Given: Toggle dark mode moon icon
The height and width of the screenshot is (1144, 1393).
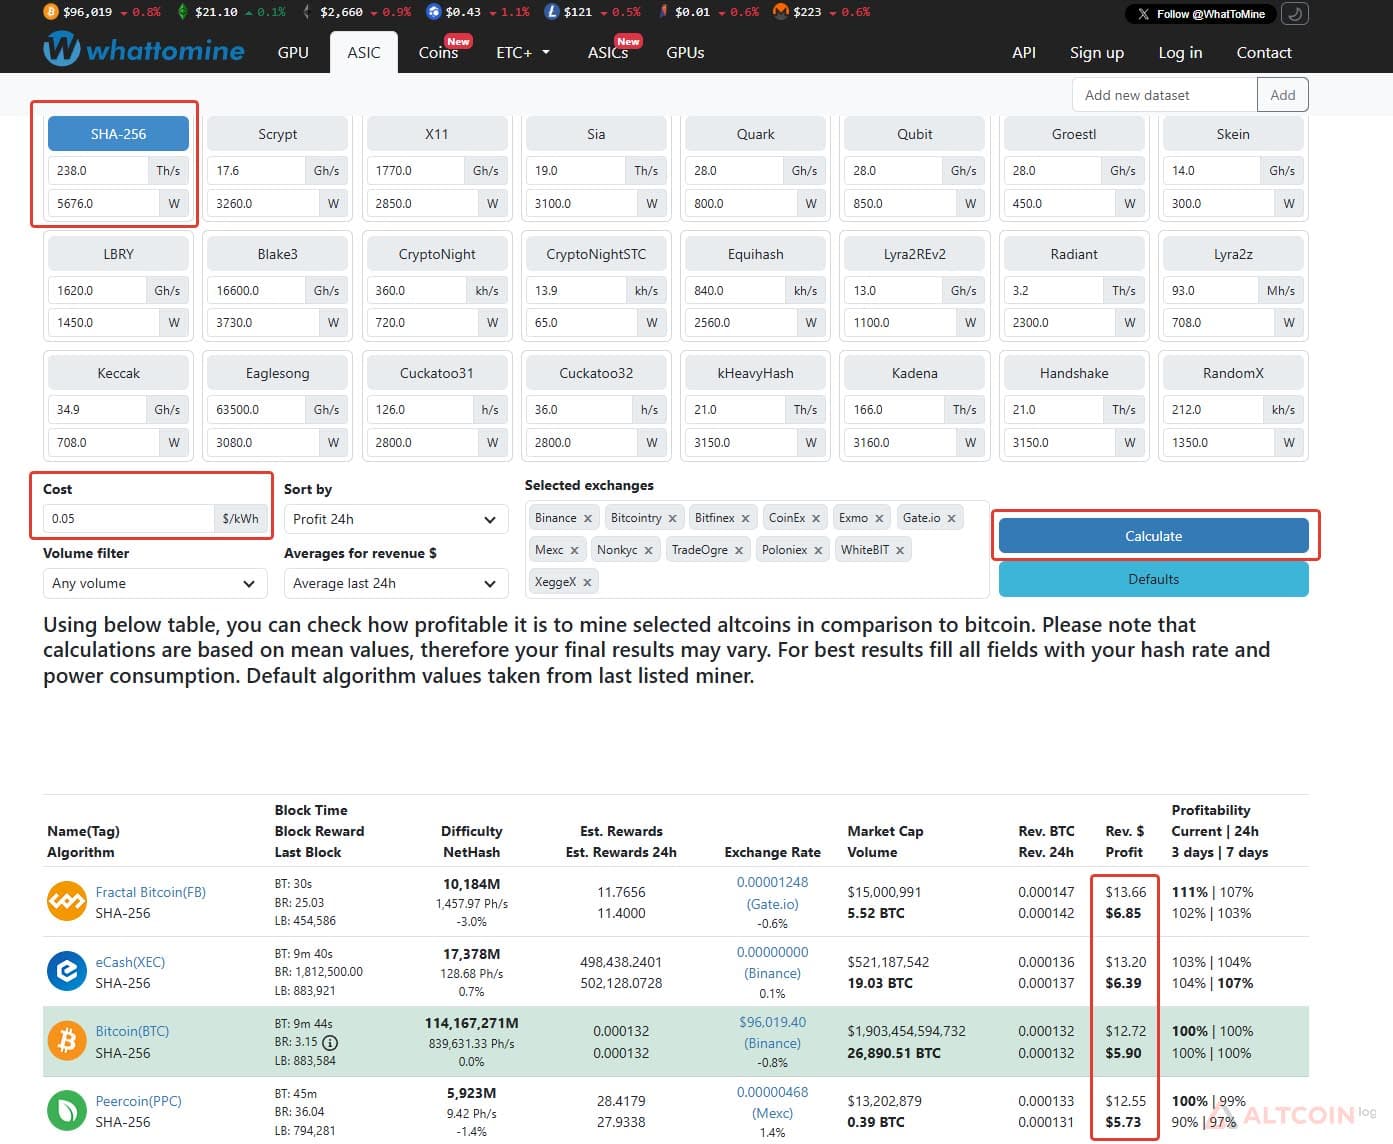Looking at the screenshot, I should [1295, 14].
